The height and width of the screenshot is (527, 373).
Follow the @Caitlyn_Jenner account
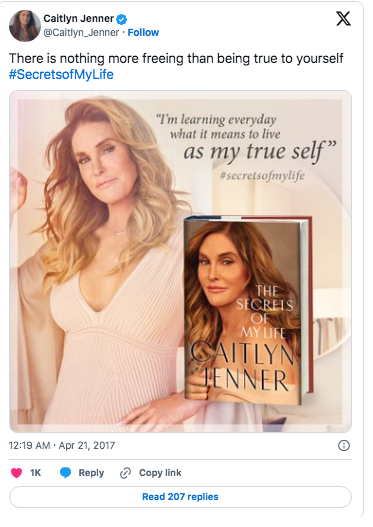click(143, 33)
